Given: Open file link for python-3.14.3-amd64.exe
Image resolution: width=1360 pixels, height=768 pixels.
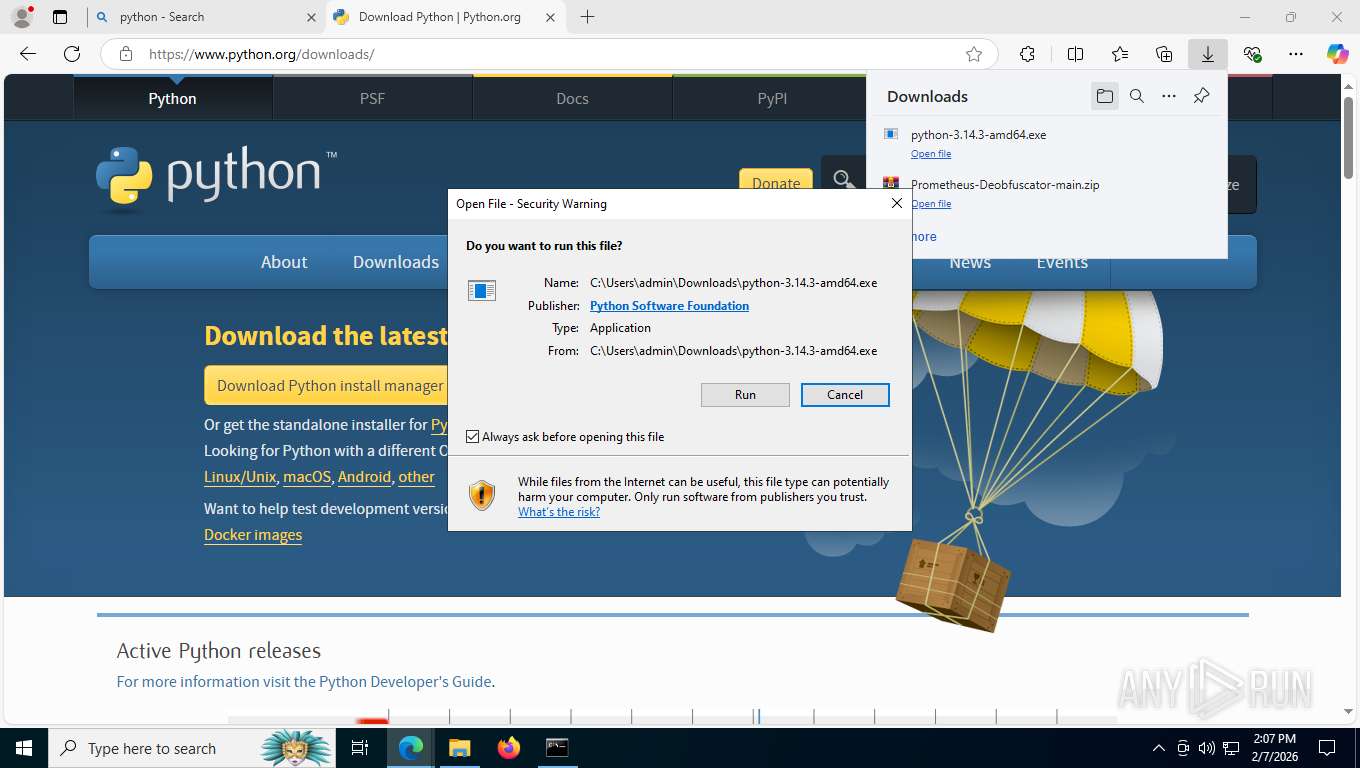Looking at the screenshot, I should coord(931,154).
